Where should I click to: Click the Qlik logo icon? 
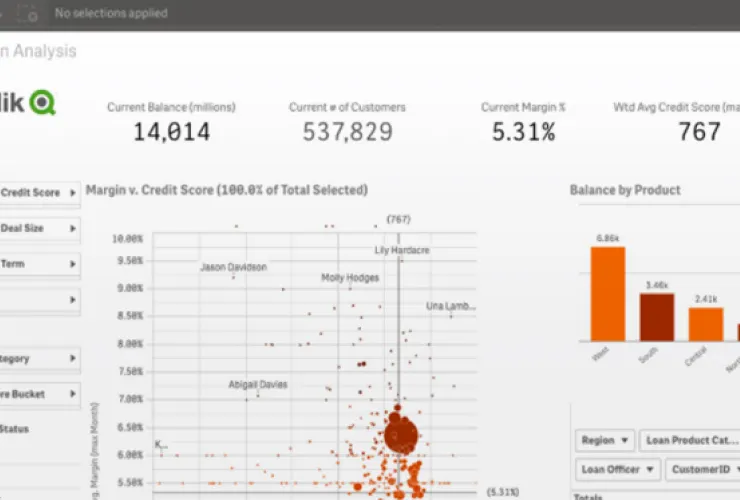pos(42,102)
